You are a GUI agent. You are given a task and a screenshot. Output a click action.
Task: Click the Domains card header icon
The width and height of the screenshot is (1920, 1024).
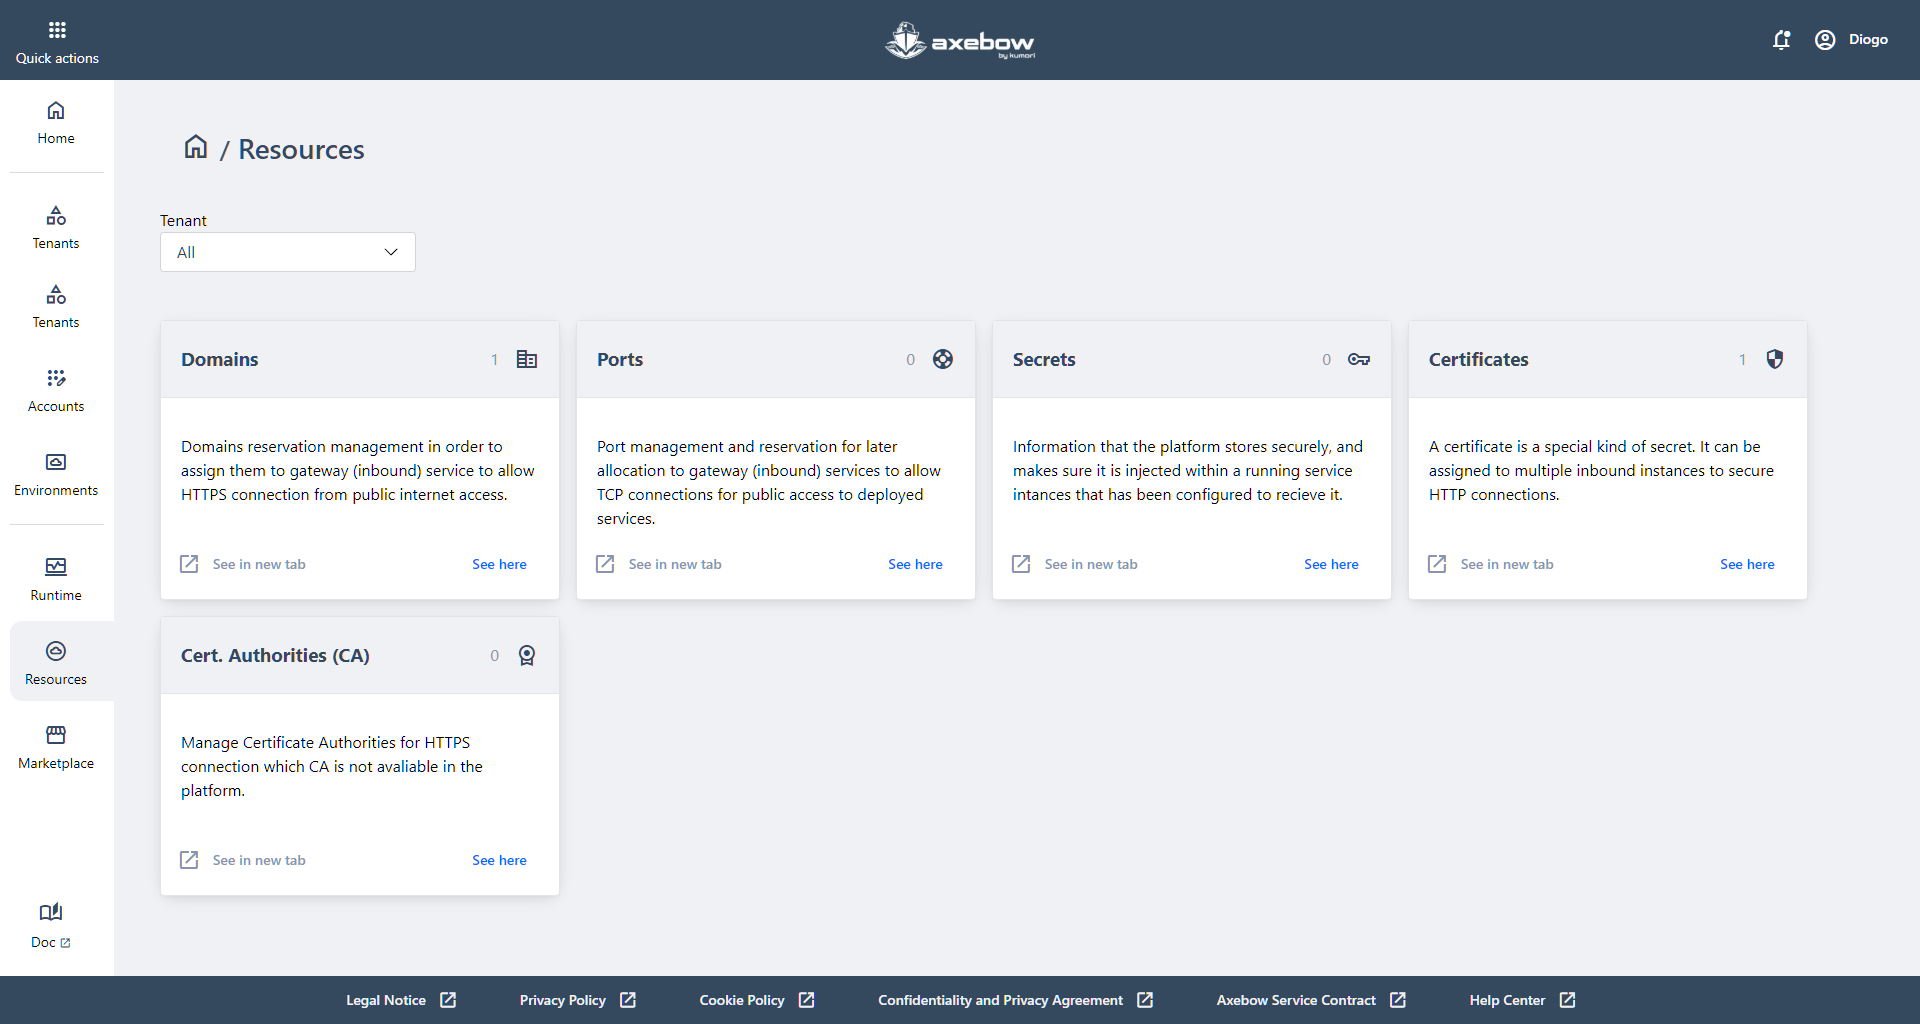pos(527,359)
